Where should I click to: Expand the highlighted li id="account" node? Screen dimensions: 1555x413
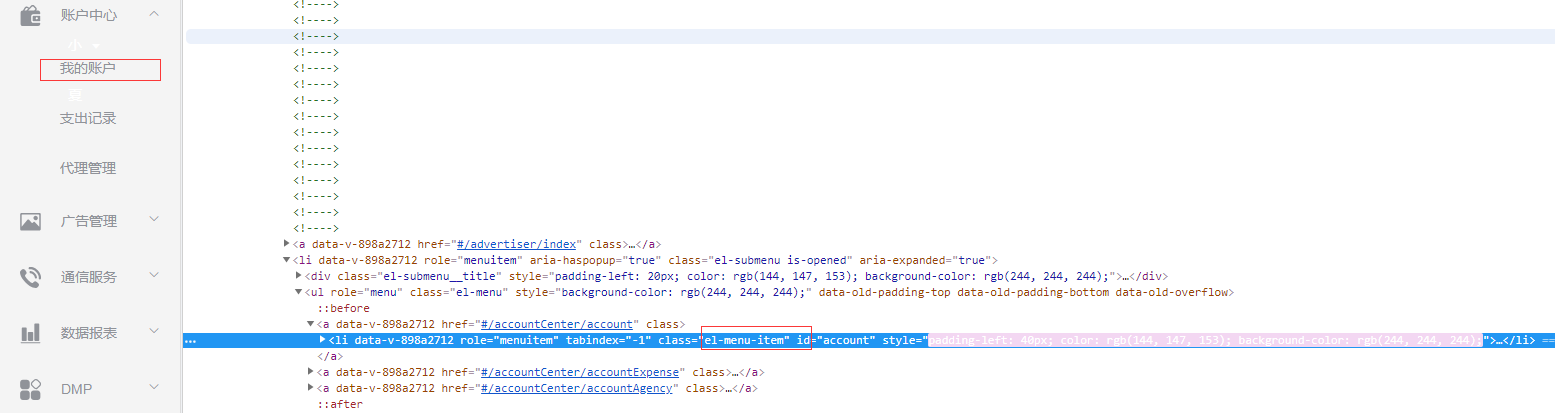(x=323, y=340)
